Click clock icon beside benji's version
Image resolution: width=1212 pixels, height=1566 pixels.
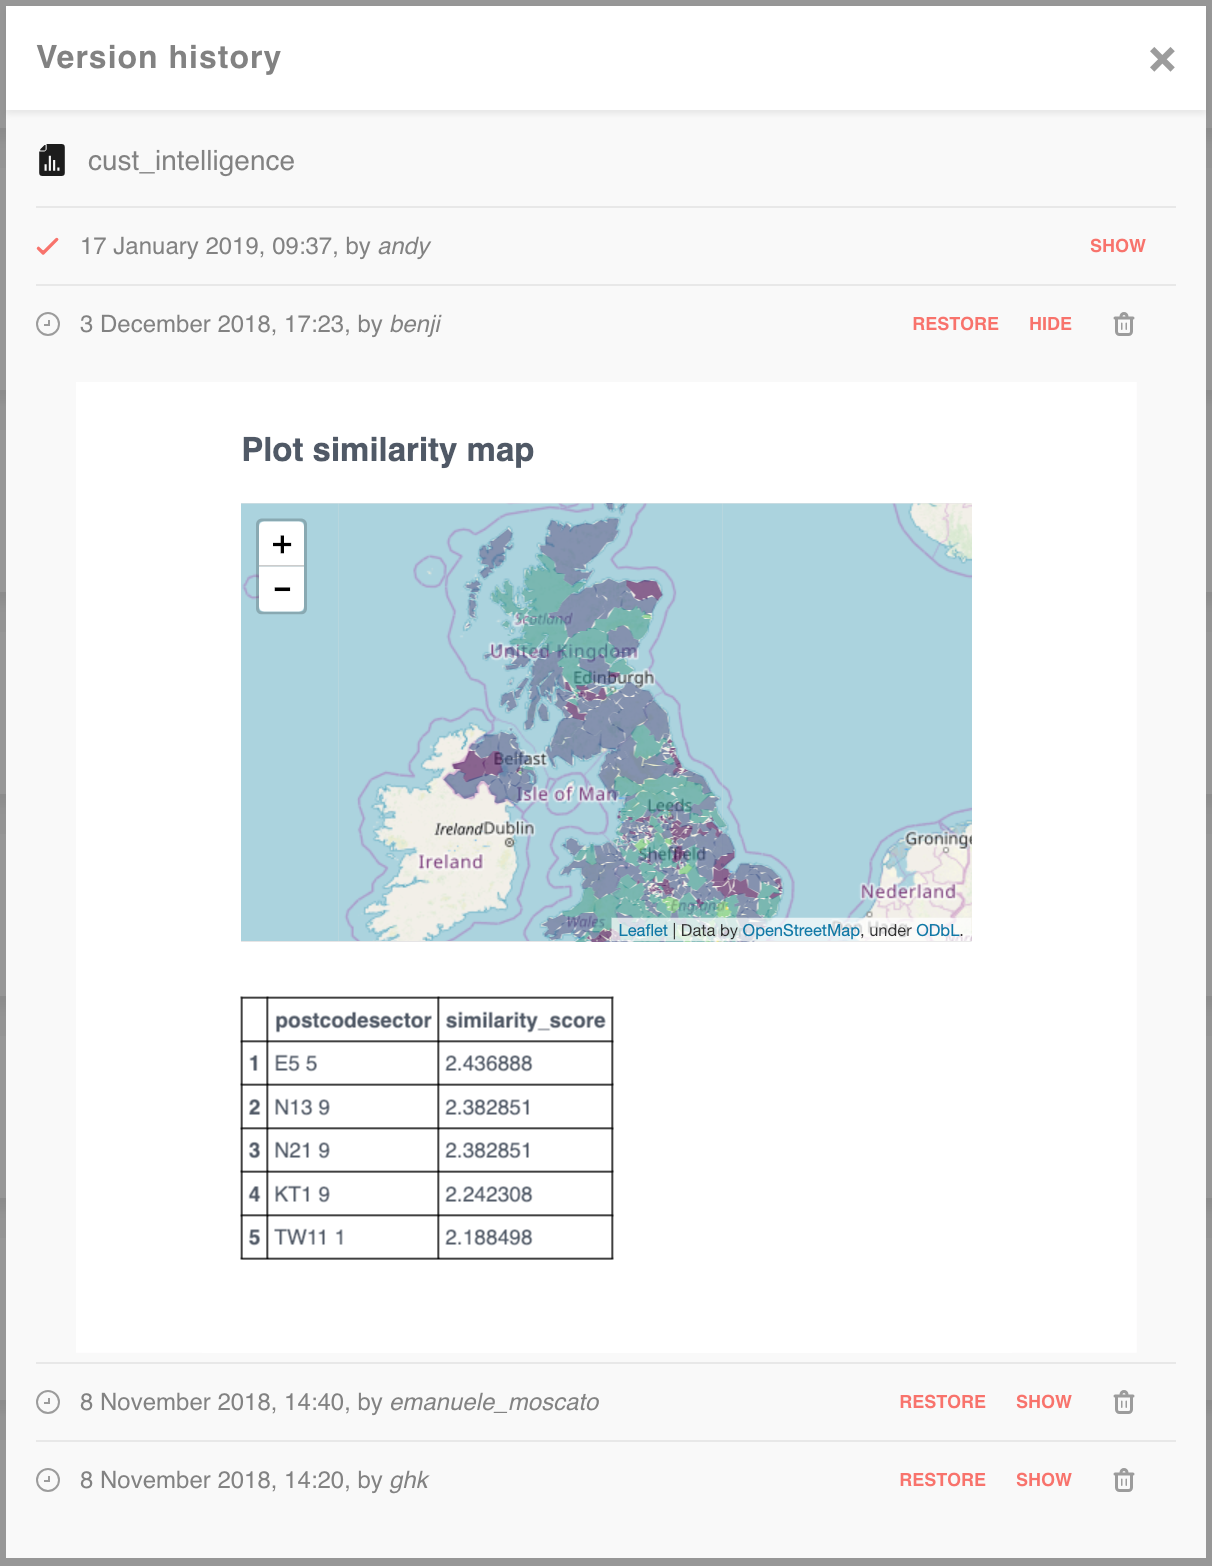pos(48,324)
